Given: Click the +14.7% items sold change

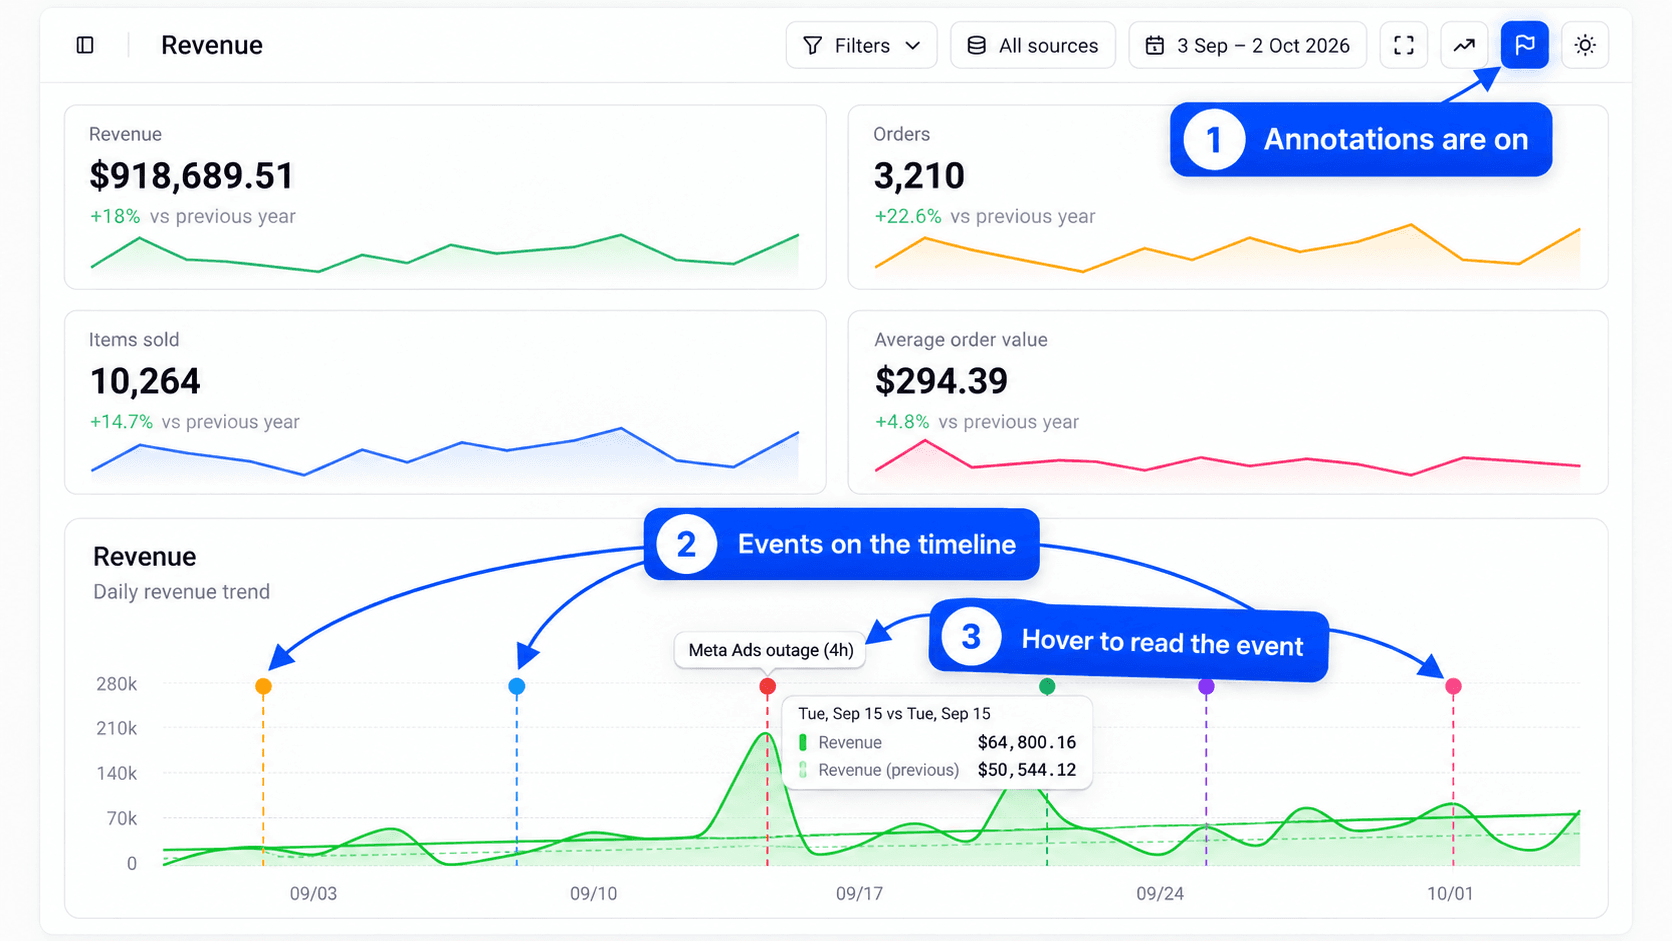Looking at the screenshot, I should pos(121,422).
